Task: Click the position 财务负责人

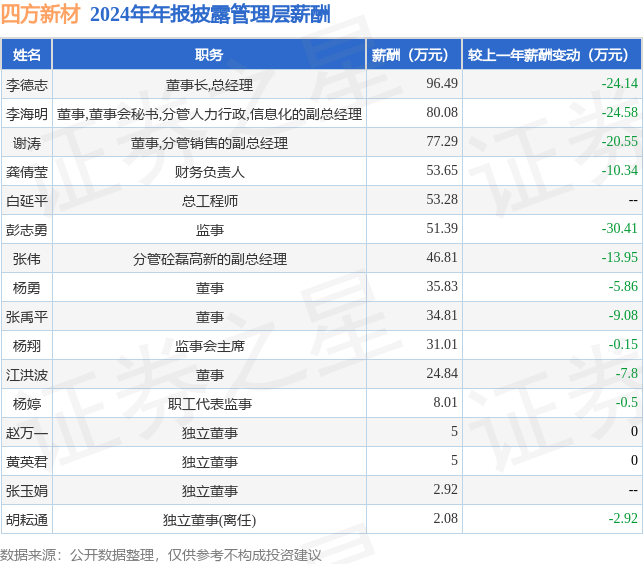Action: 209,172
